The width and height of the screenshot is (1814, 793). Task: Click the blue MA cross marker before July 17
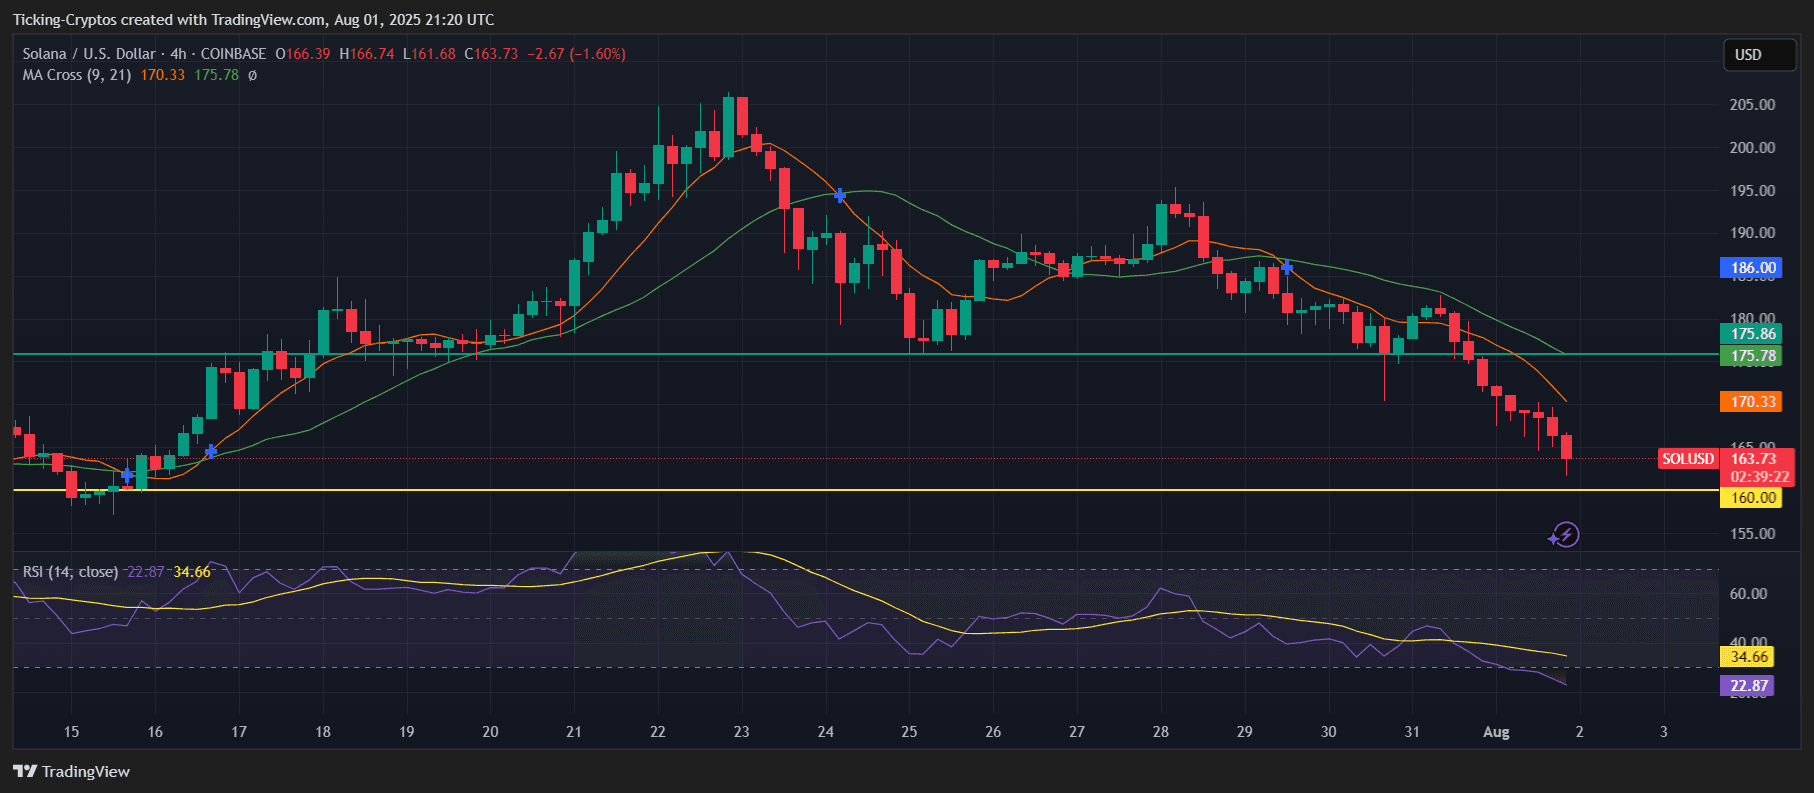tap(211, 451)
